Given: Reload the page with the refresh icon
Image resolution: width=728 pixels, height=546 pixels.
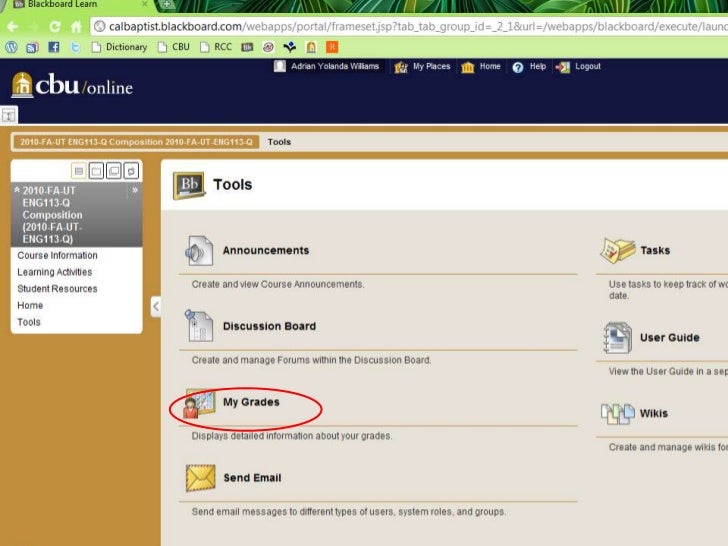Looking at the screenshot, I should 55,26.
